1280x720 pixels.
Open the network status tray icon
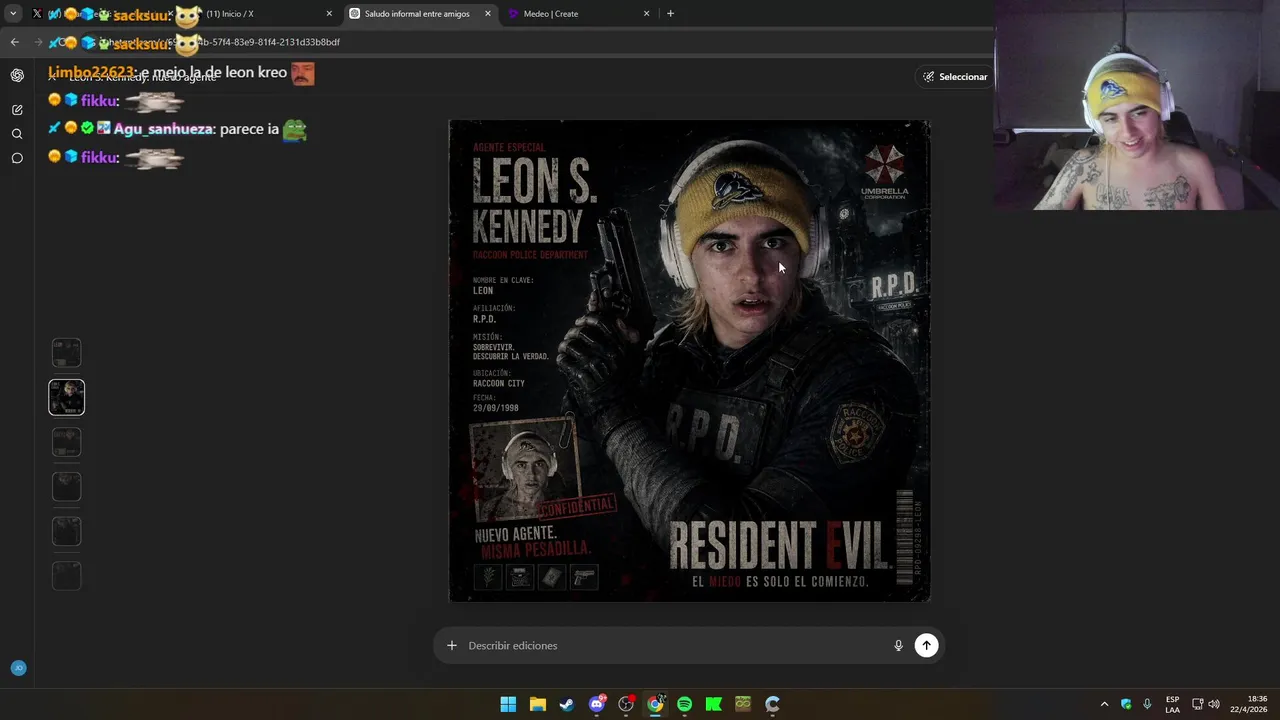[x=1198, y=704]
